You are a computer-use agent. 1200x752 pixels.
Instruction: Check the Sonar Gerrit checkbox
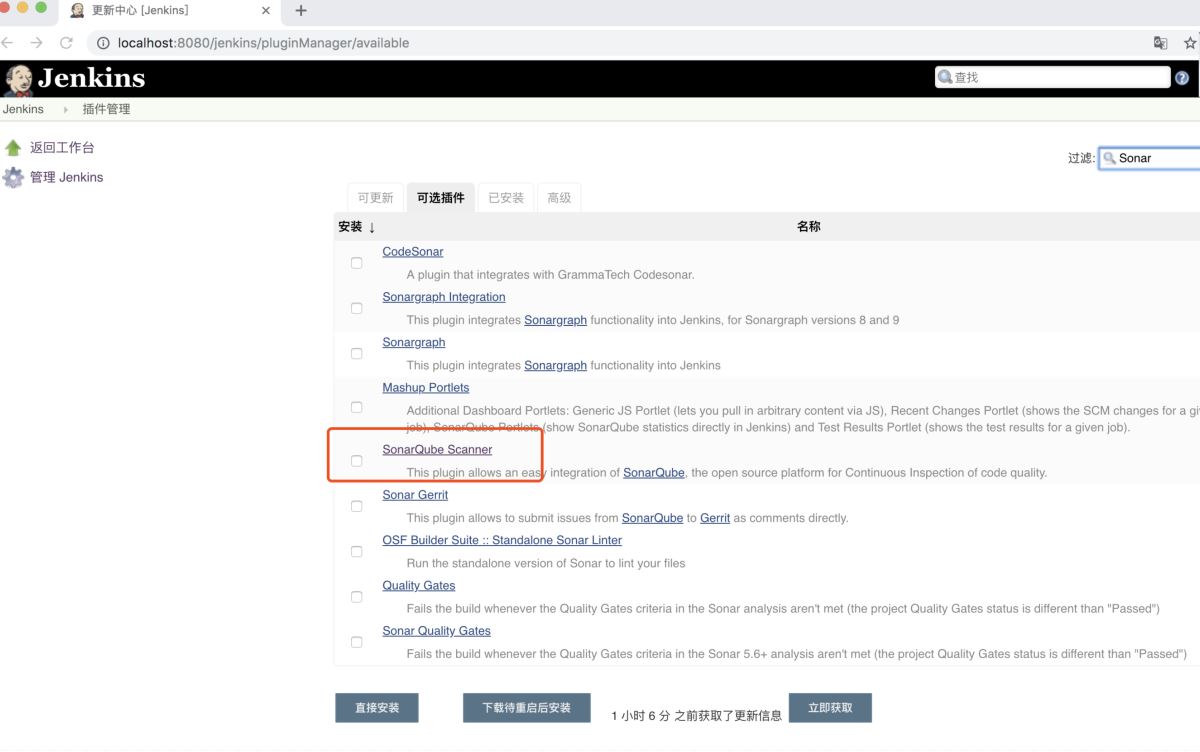[356, 506]
